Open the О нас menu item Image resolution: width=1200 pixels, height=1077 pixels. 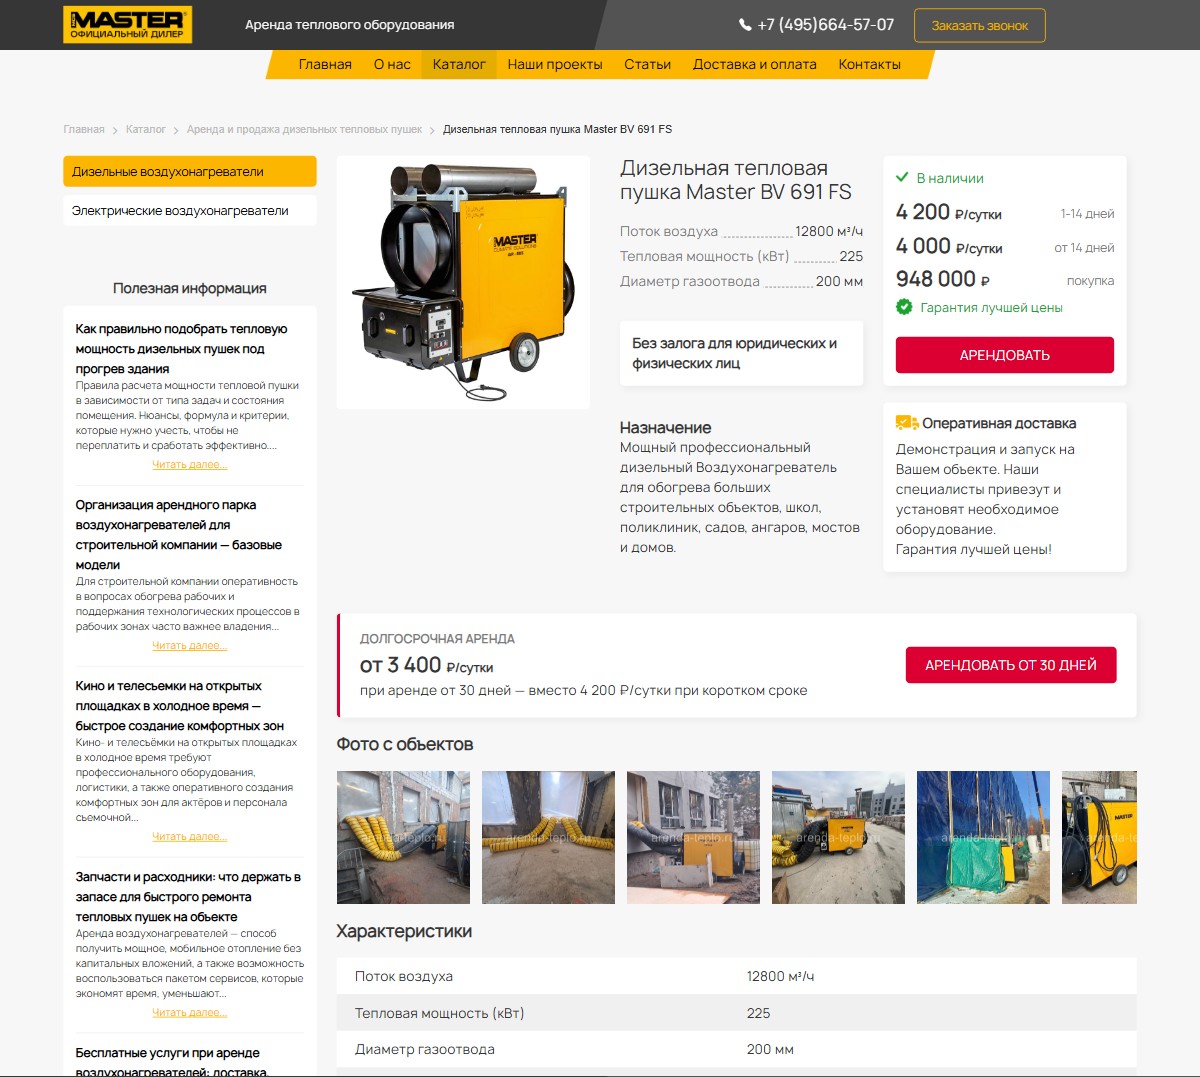392,64
